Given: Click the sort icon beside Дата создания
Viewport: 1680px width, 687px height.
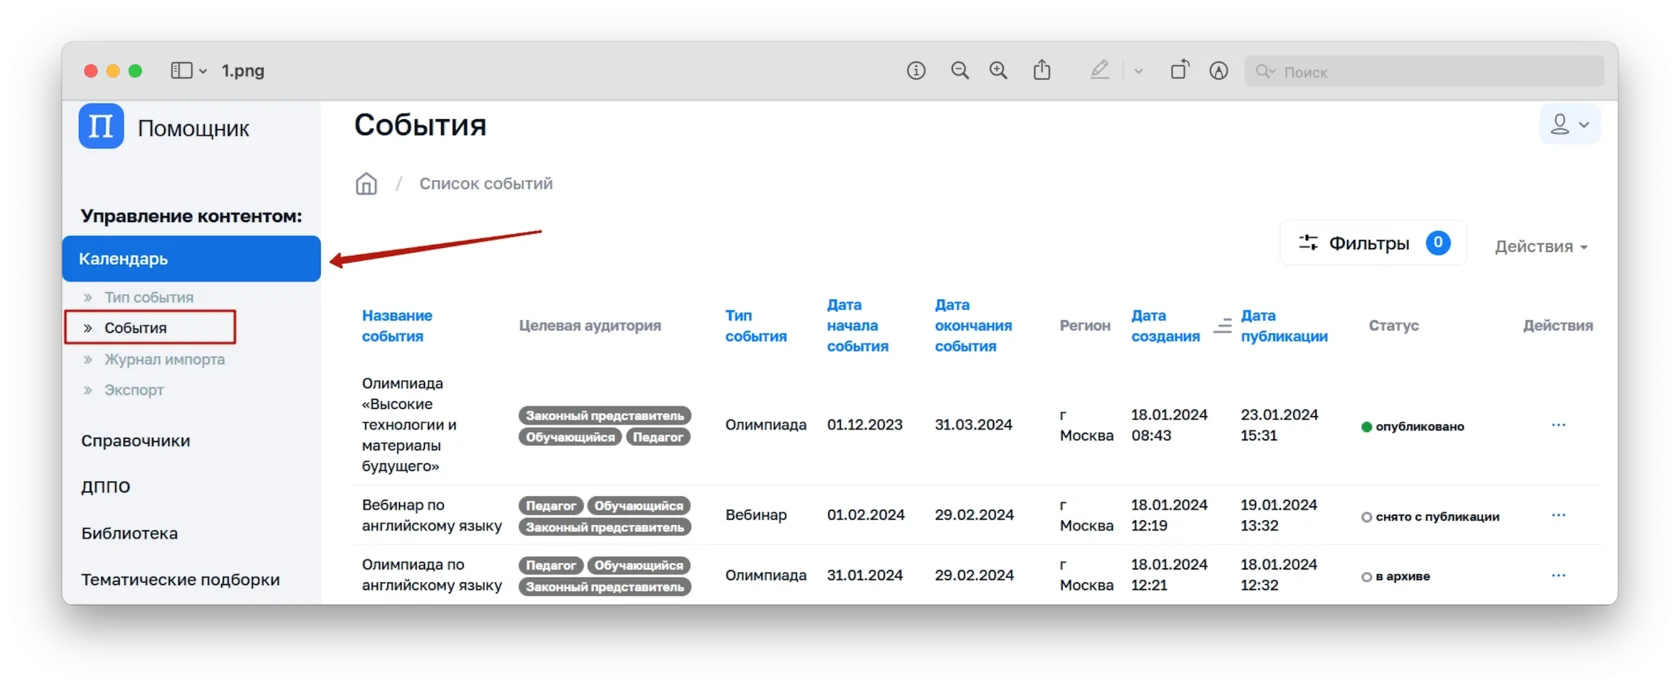Looking at the screenshot, I should 1222,326.
